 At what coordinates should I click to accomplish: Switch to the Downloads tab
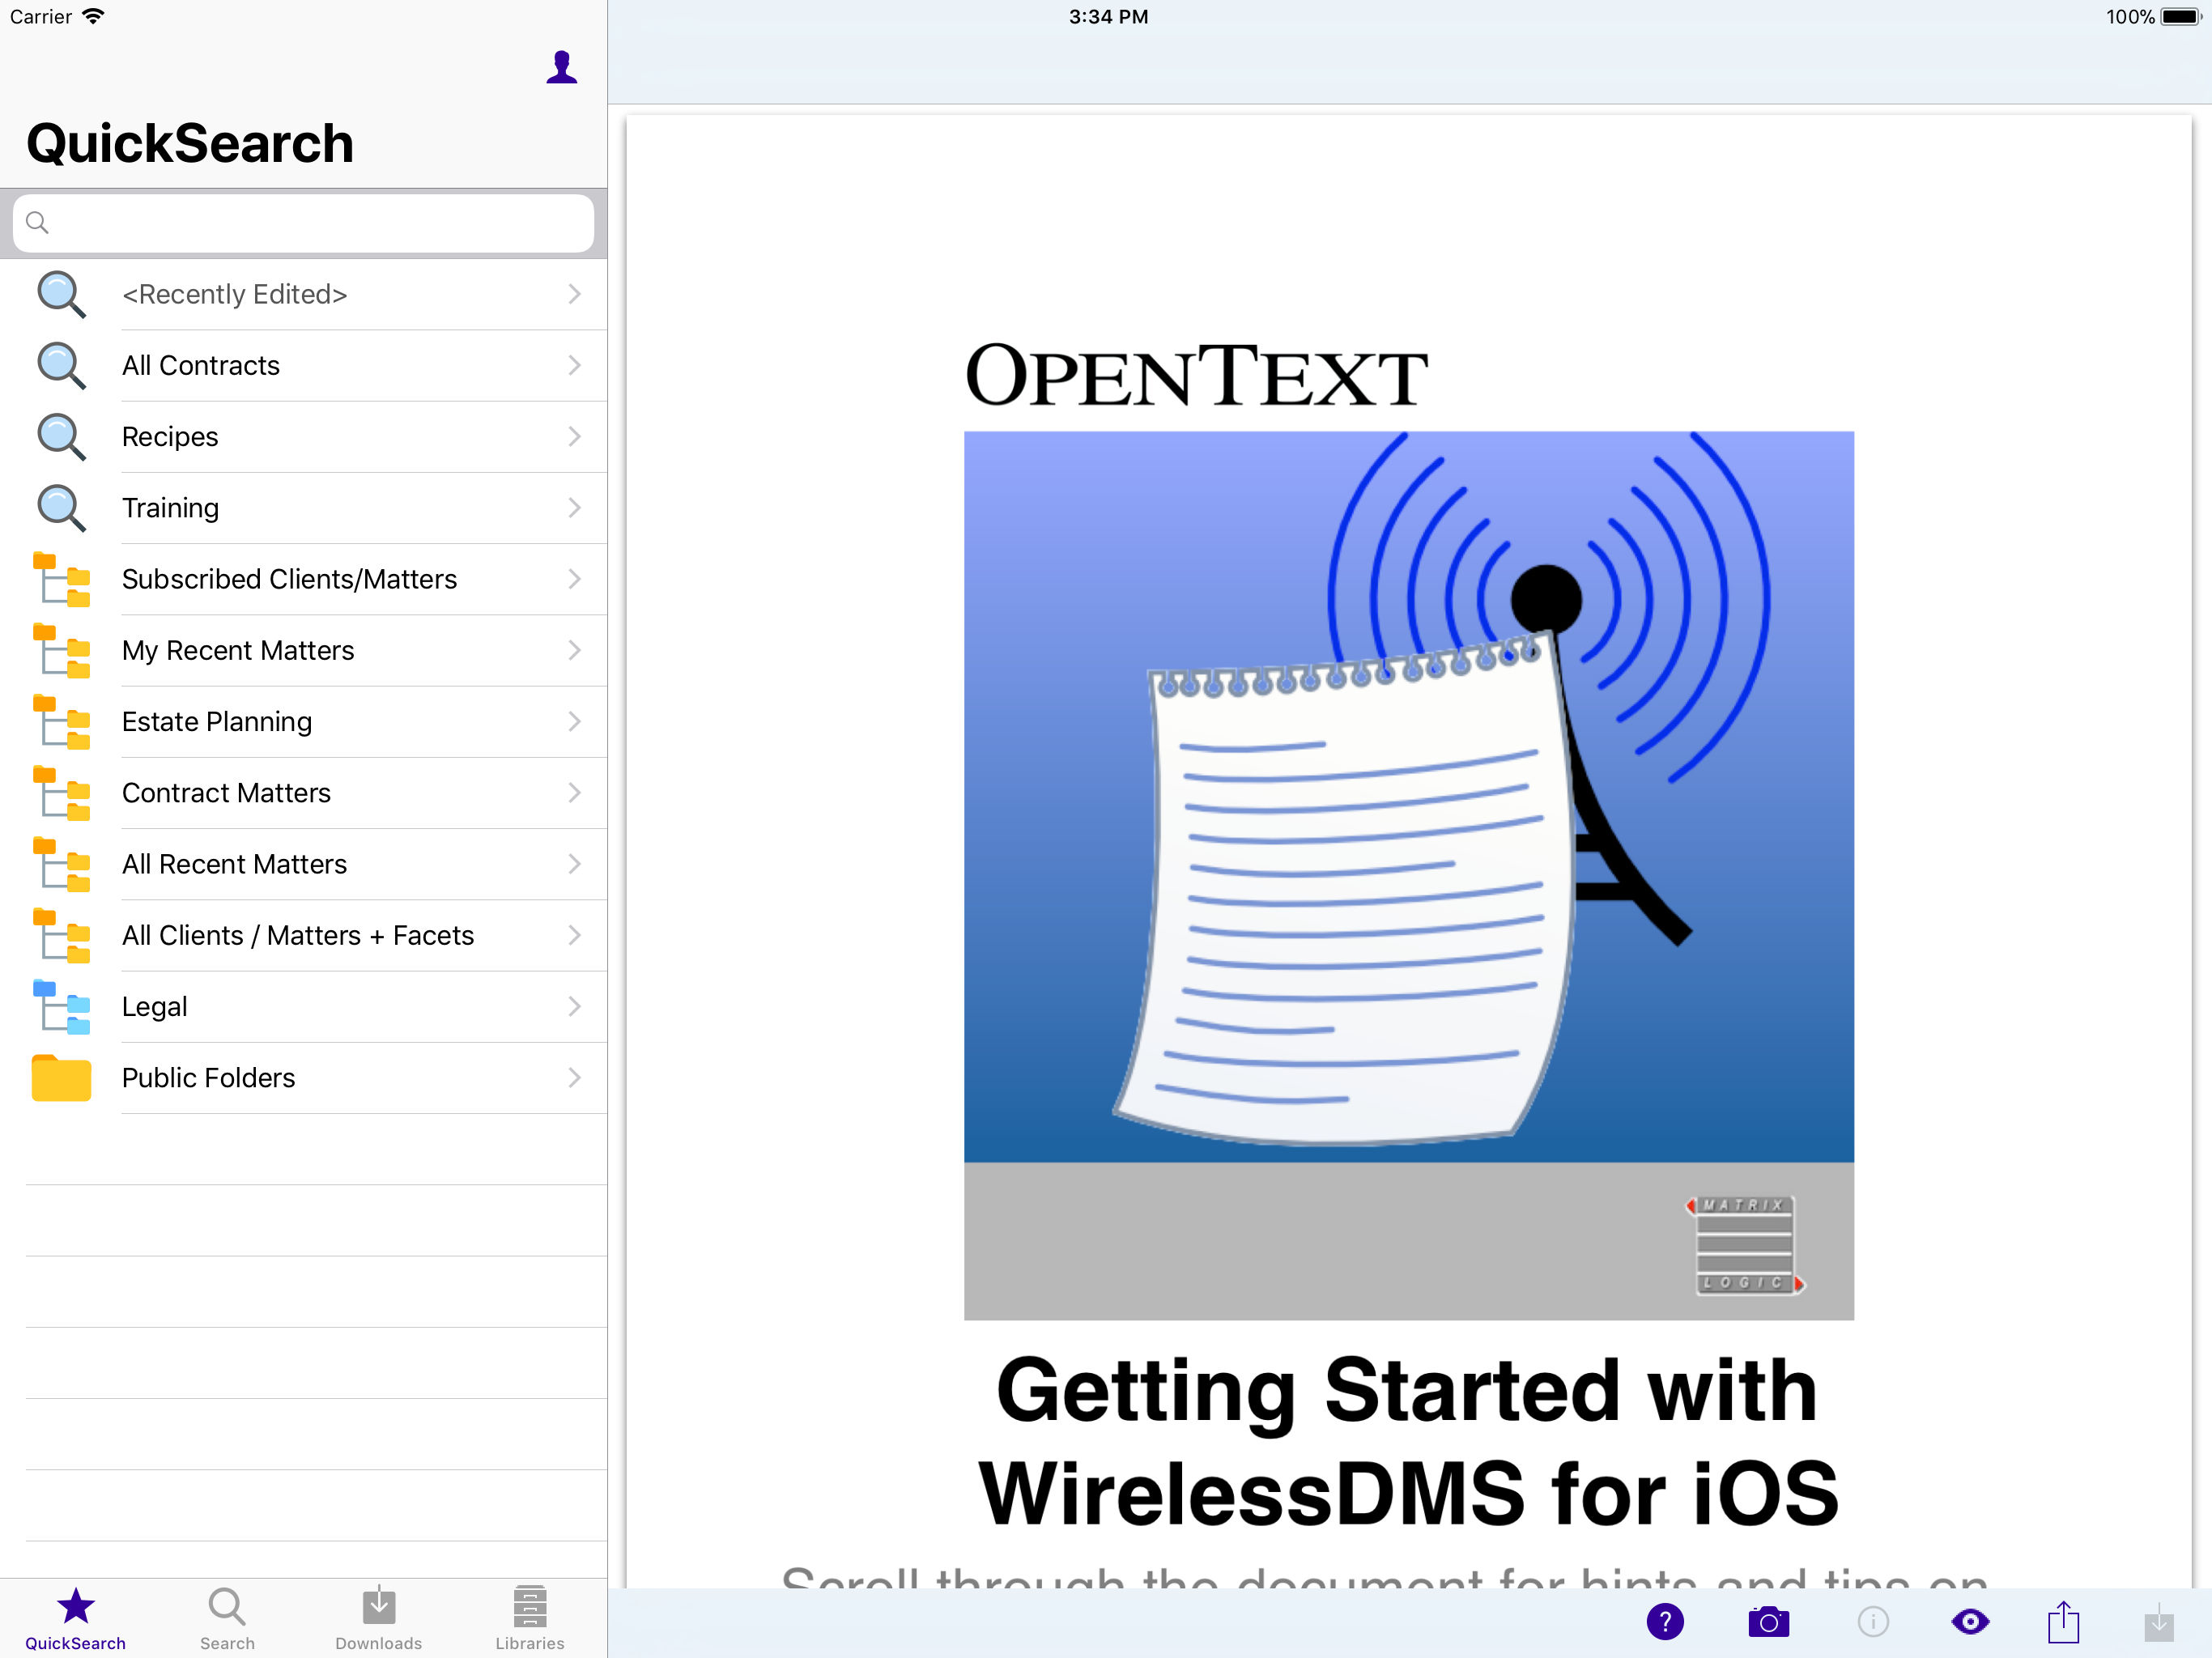point(378,1618)
